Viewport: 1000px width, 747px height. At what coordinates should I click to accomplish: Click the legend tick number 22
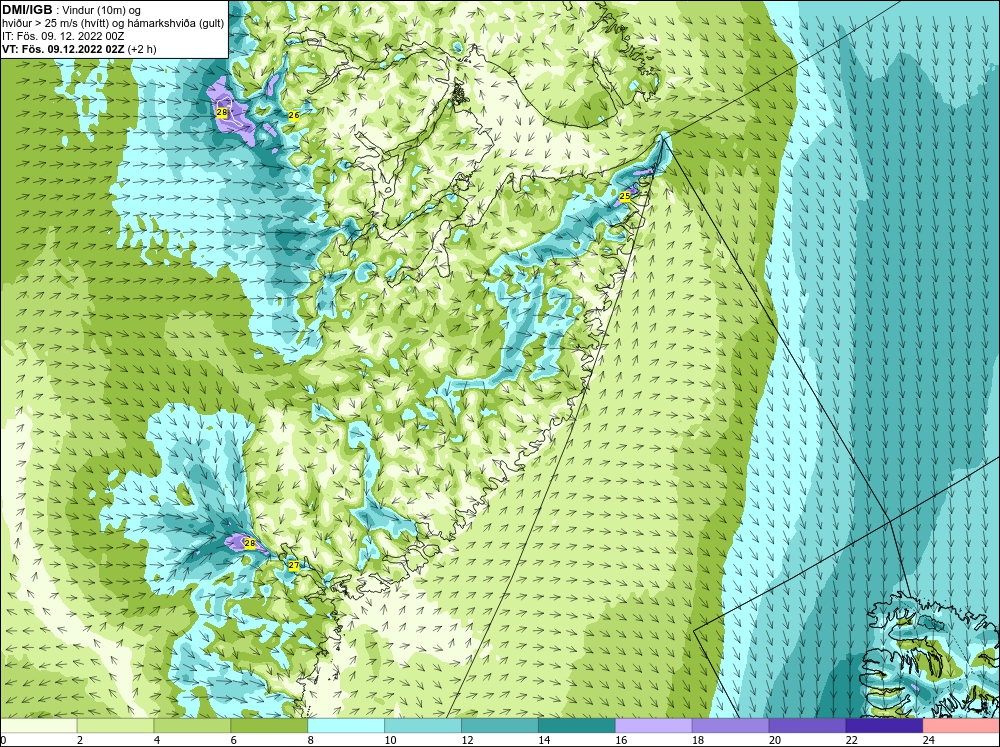click(852, 740)
